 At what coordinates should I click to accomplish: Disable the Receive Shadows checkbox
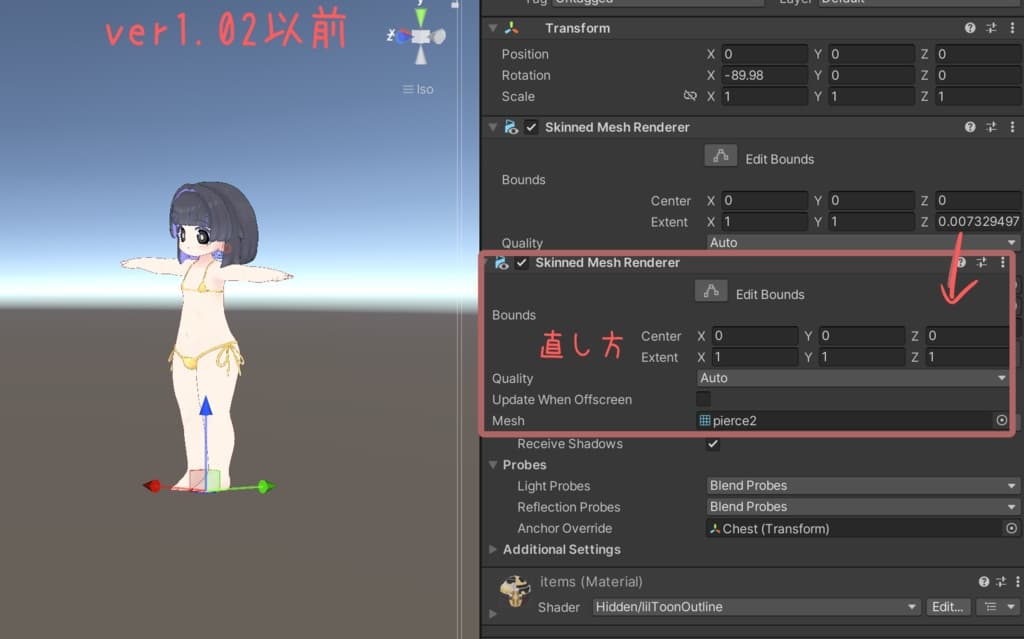click(712, 444)
